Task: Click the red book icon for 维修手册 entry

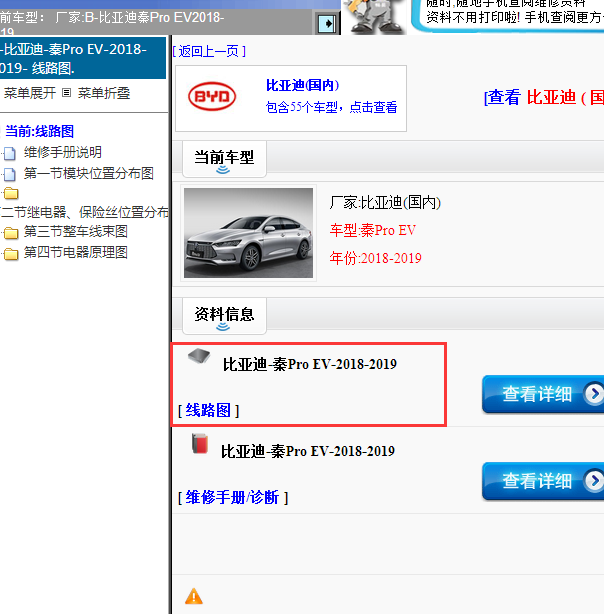Action: tap(200, 444)
